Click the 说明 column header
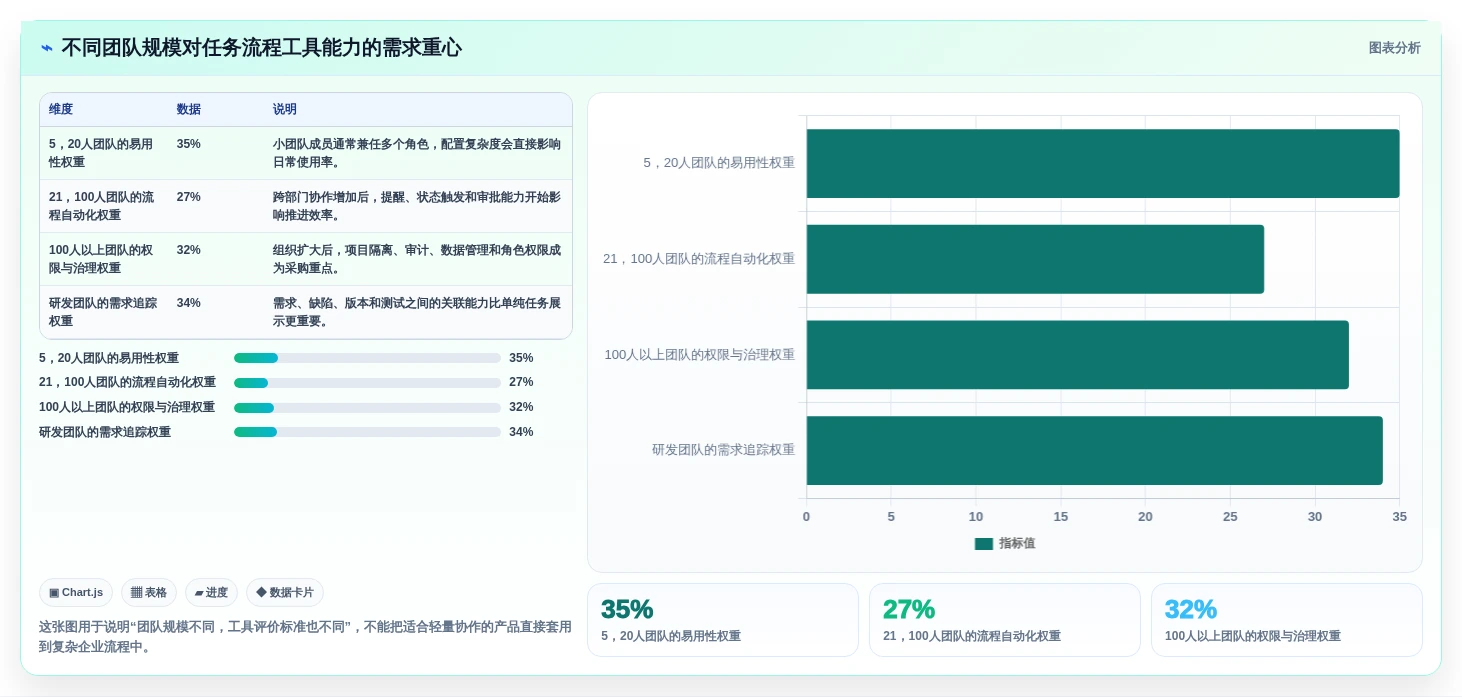The height and width of the screenshot is (697, 1462). pos(285,109)
